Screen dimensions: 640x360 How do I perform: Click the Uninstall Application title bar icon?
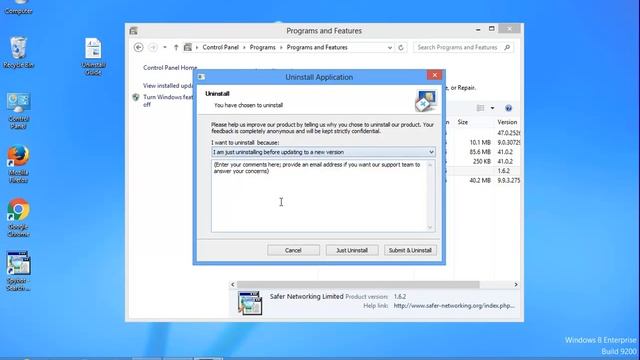click(x=201, y=77)
